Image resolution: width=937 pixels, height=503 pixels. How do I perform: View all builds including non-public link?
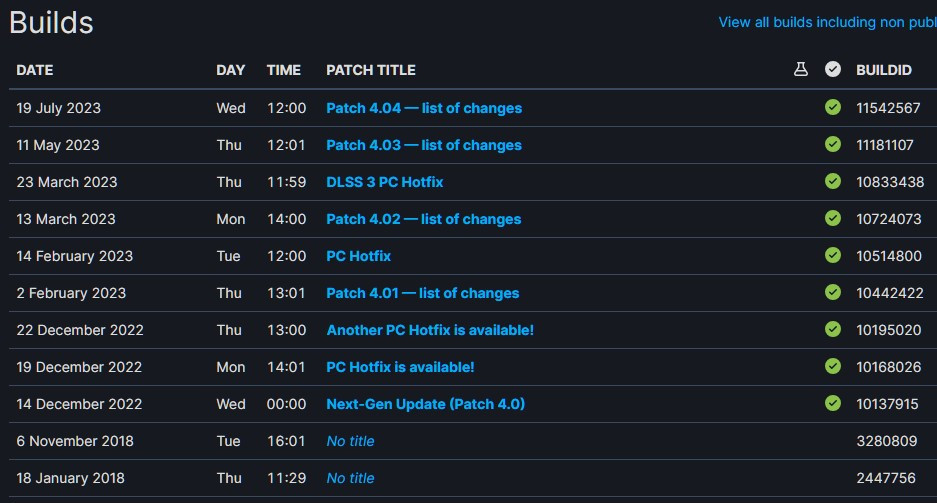coord(827,22)
